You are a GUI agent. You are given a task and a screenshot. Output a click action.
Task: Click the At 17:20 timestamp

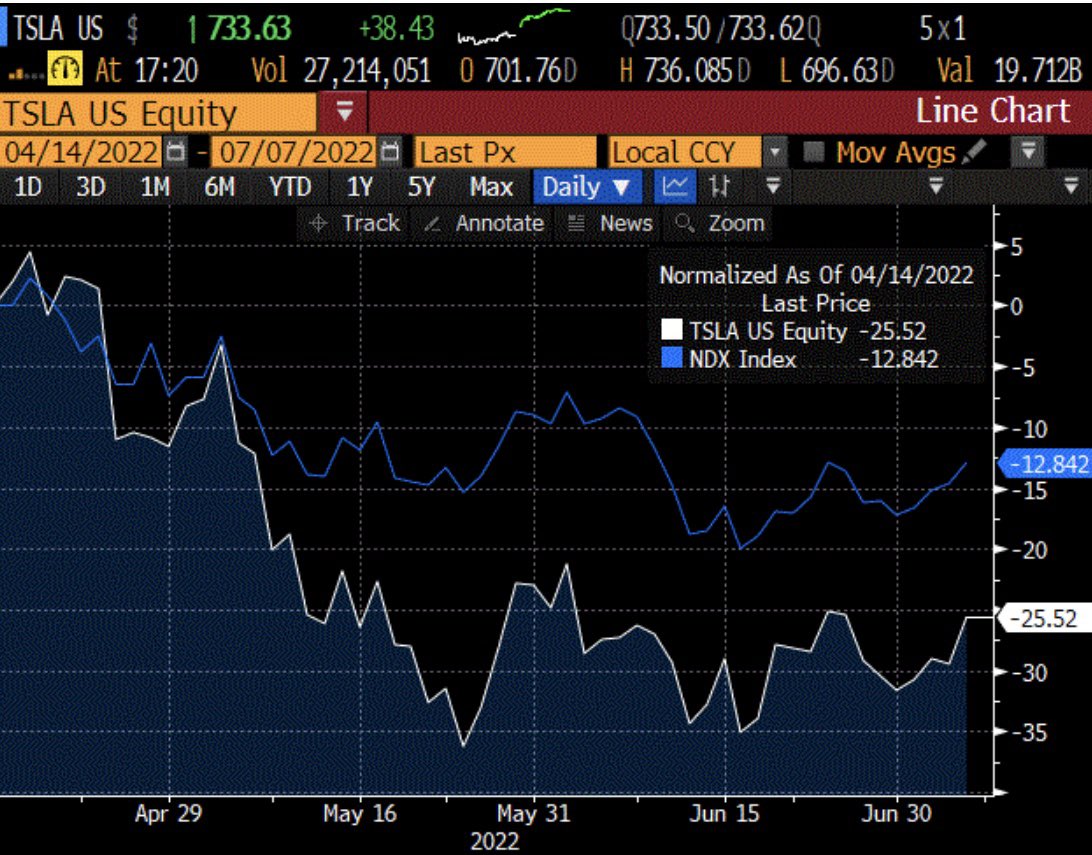coord(146,70)
